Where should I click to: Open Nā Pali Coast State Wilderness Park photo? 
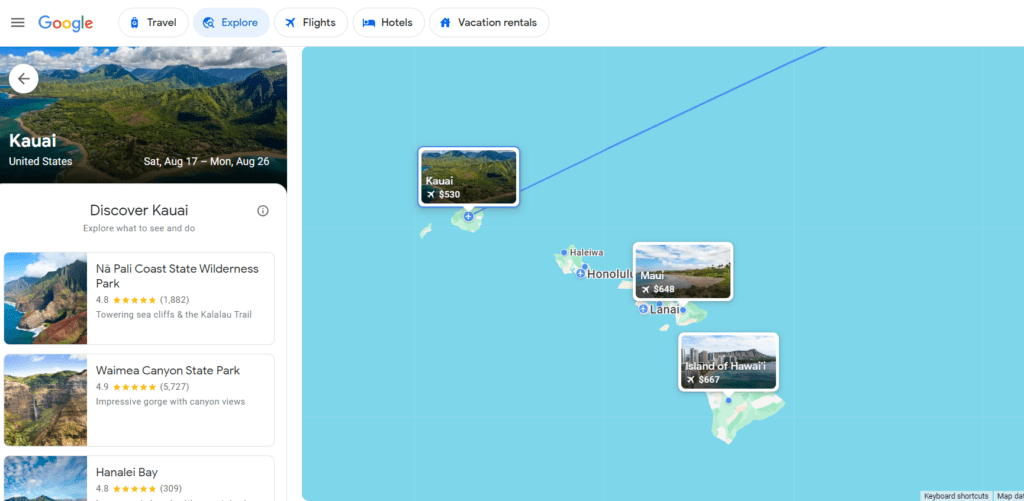46,299
